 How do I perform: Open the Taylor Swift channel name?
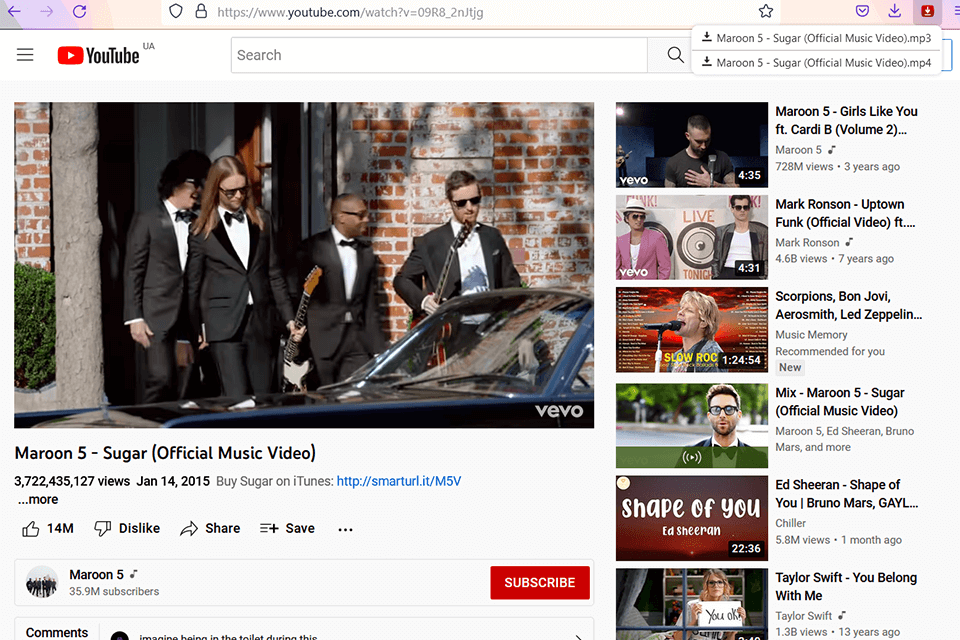click(803, 616)
